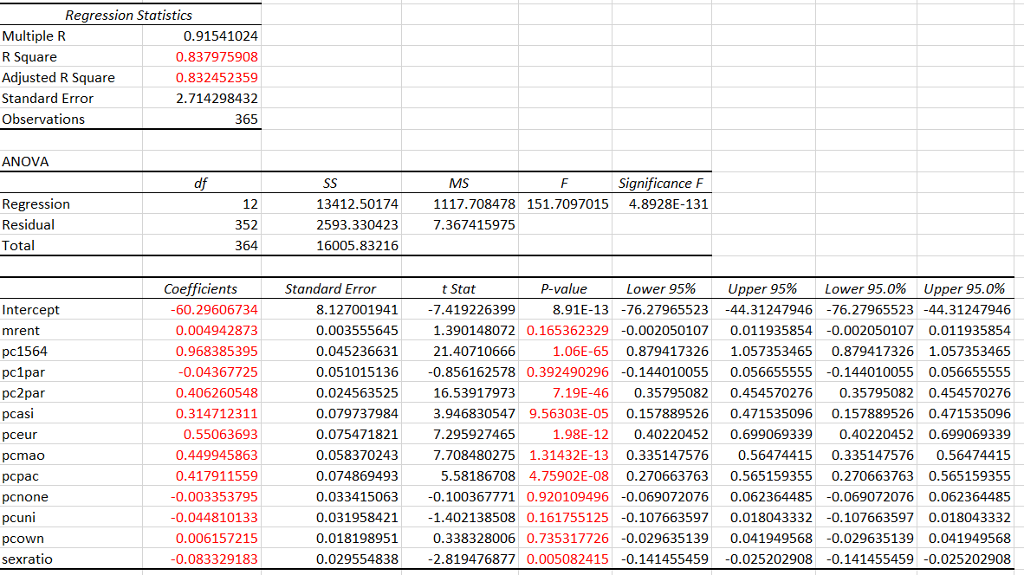
Task: Select the pcnone P-value 0.920109496
Action: [x=567, y=497]
